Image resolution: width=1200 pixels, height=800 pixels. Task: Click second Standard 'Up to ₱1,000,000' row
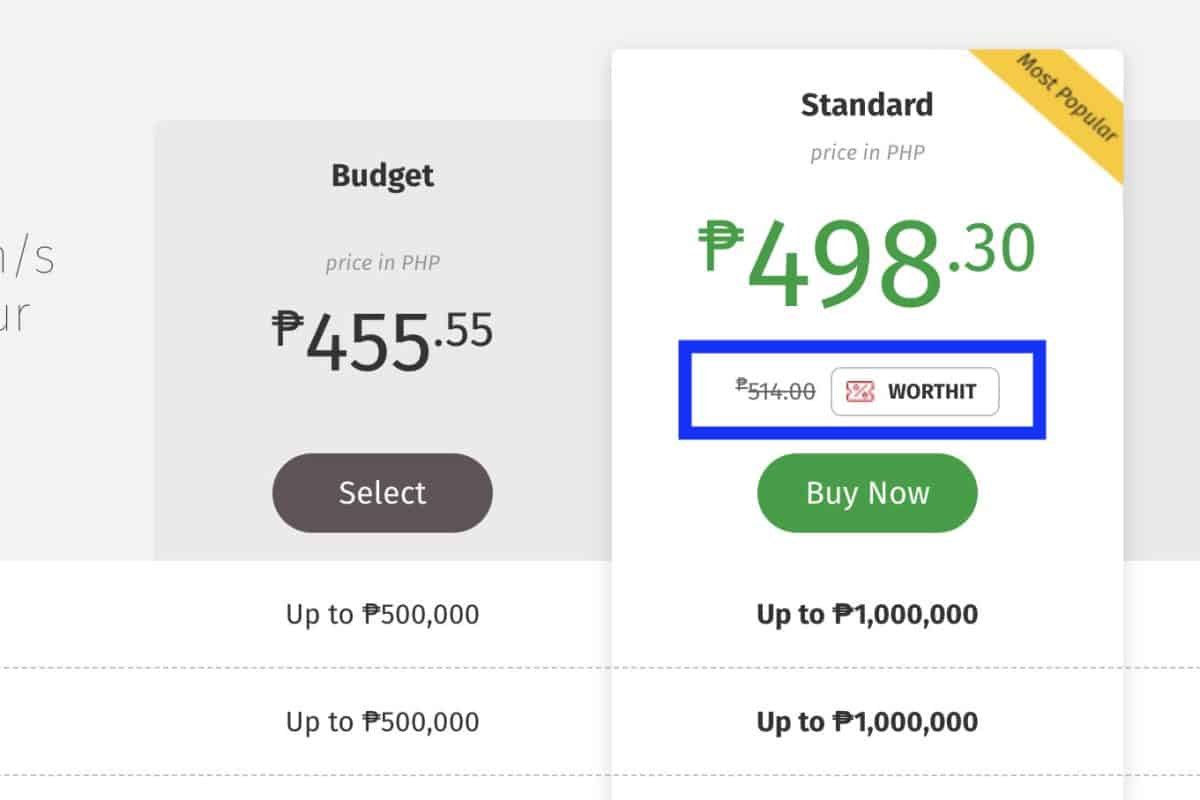867,721
